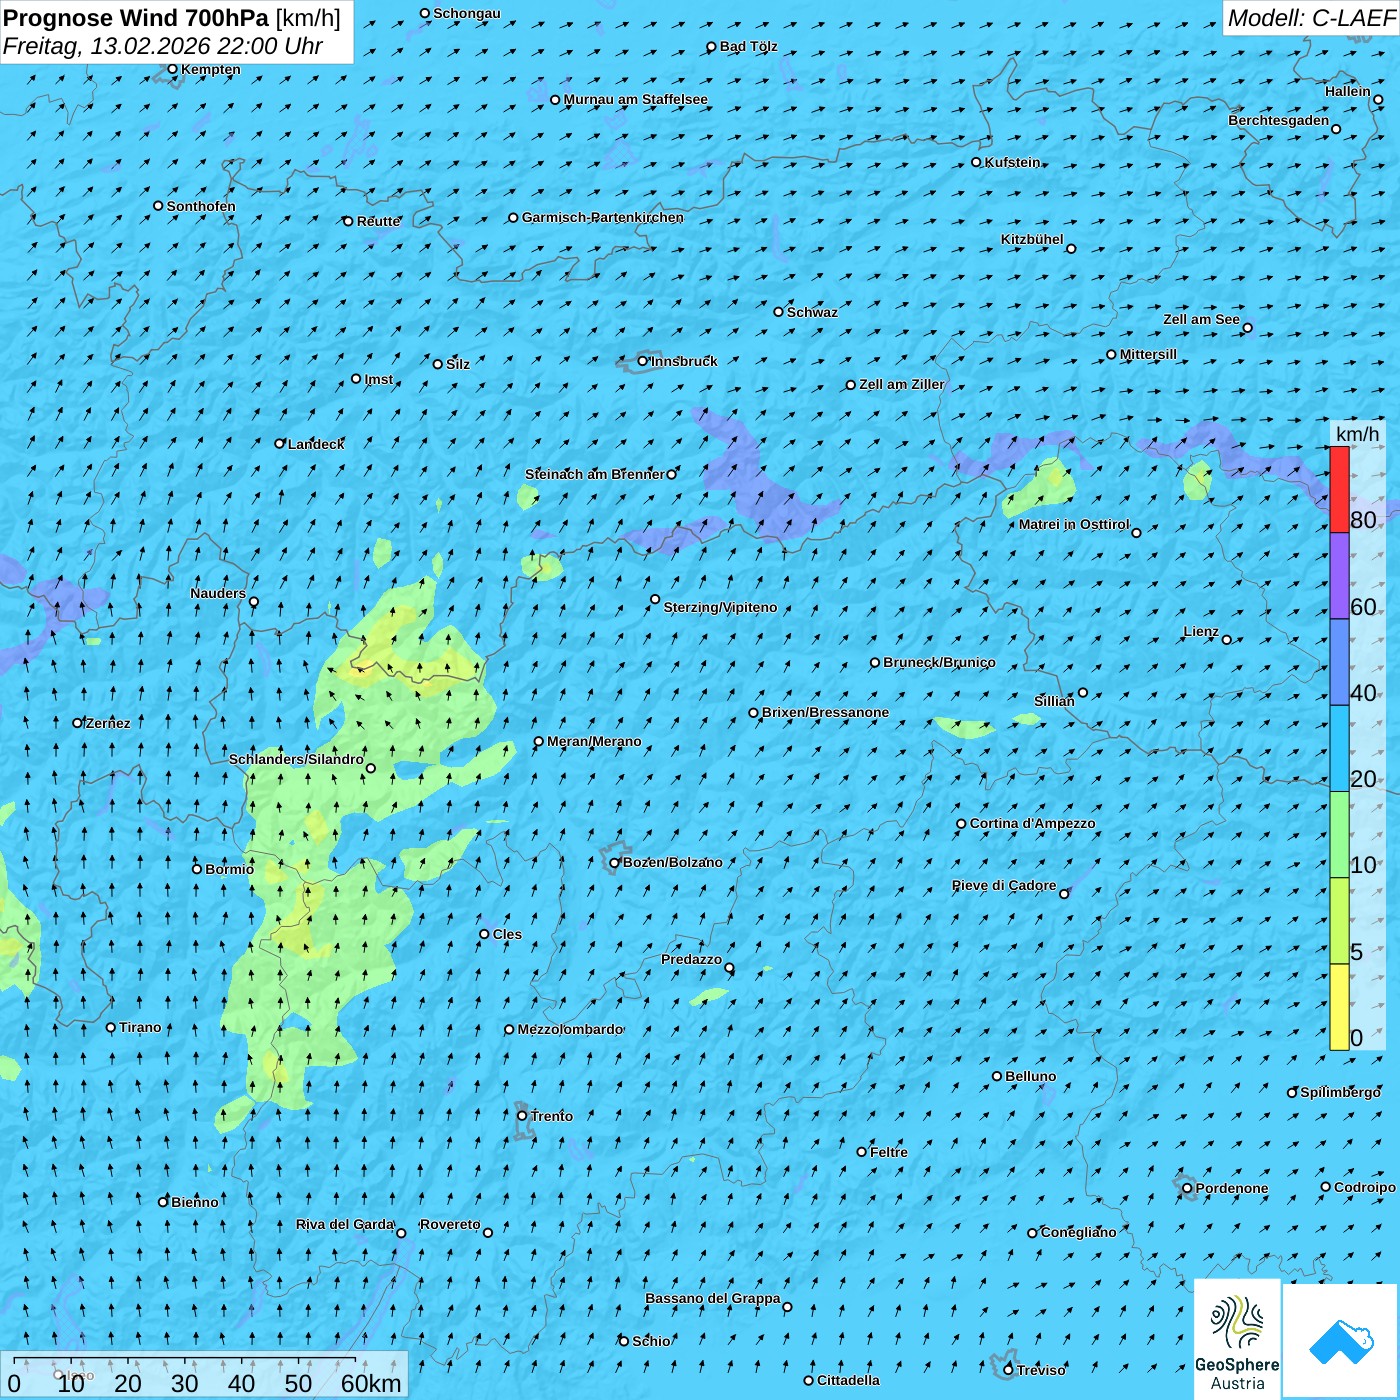Click the 'Prognose Wind 700hPa' title
Screen dimensions: 1400x1400
coord(136,18)
